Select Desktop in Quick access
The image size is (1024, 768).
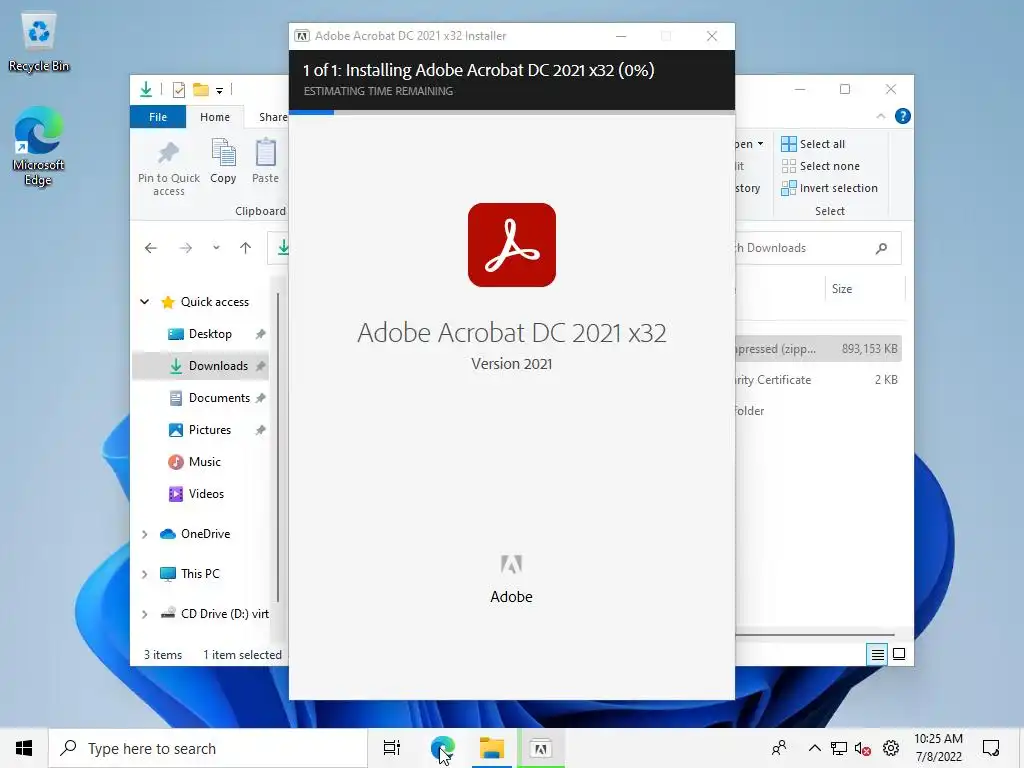pyautogui.click(x=201, y=334)
